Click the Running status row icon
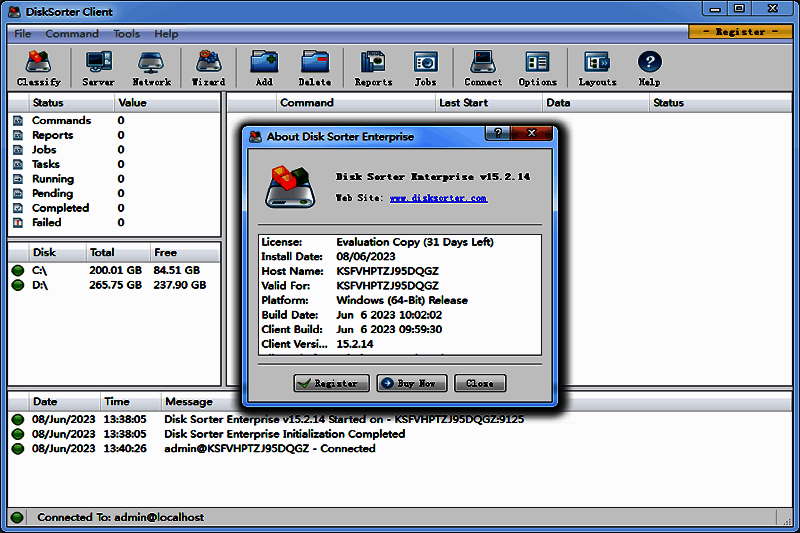800x533 pixels. click(18, 179)
